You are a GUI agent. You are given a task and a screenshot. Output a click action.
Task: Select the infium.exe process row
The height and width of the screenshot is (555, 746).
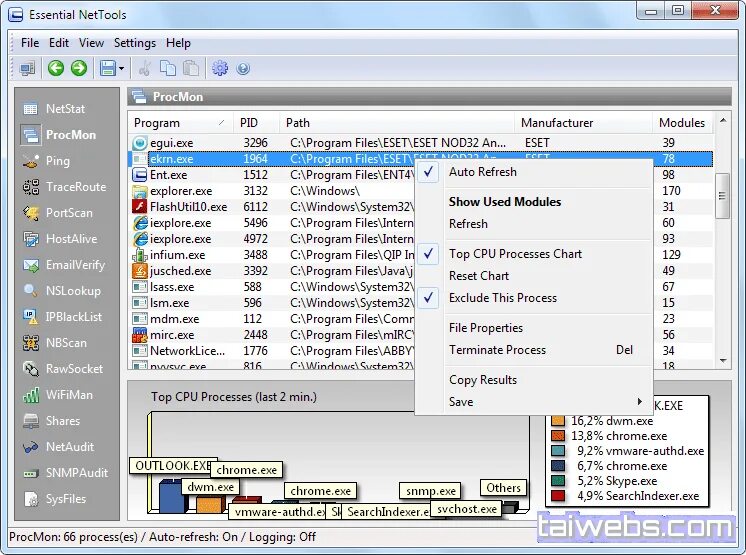pyautogui.click(x=272, y=255)
